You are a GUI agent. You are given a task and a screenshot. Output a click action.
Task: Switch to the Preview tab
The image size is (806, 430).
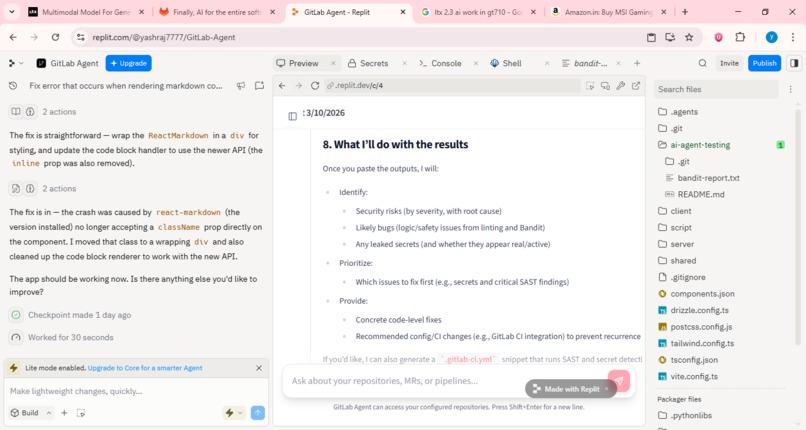click(x=298, y=63)
